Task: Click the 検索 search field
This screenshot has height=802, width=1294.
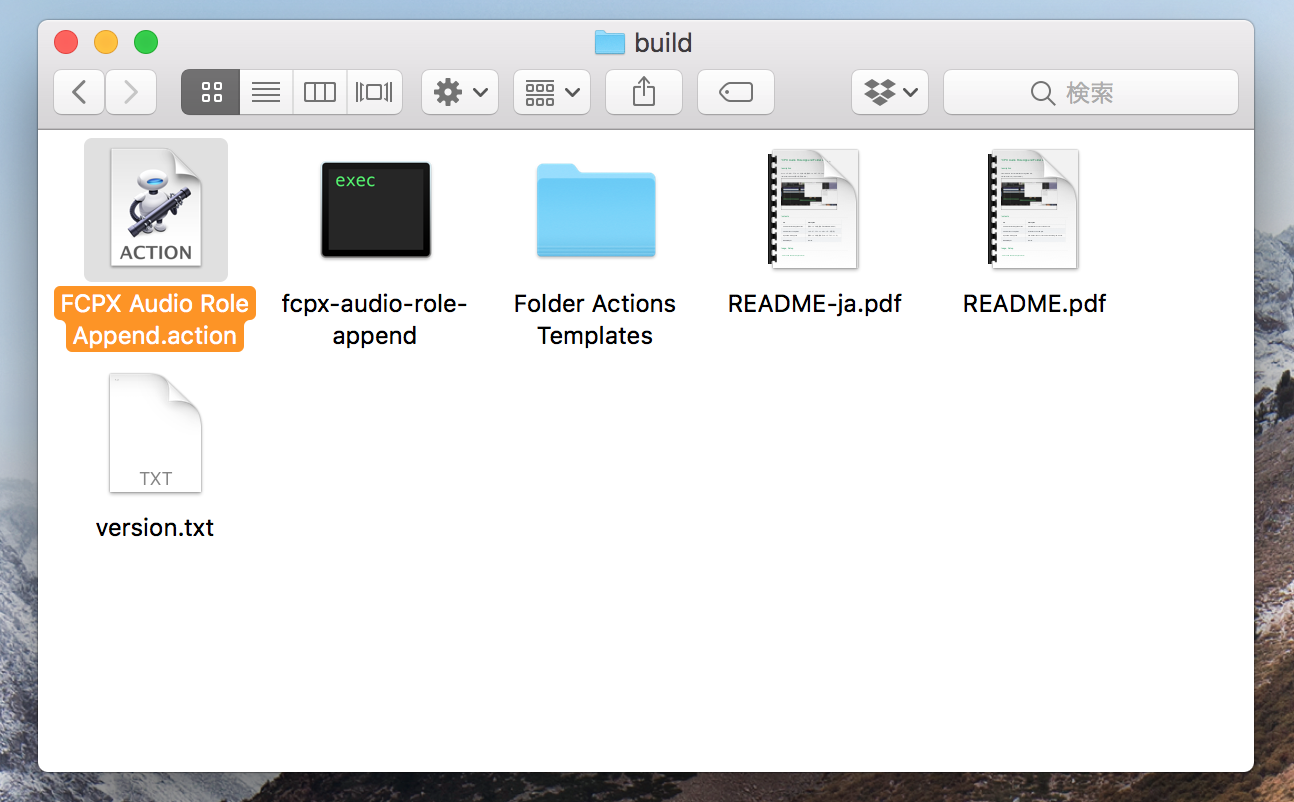Action: tap(1091, 92)
